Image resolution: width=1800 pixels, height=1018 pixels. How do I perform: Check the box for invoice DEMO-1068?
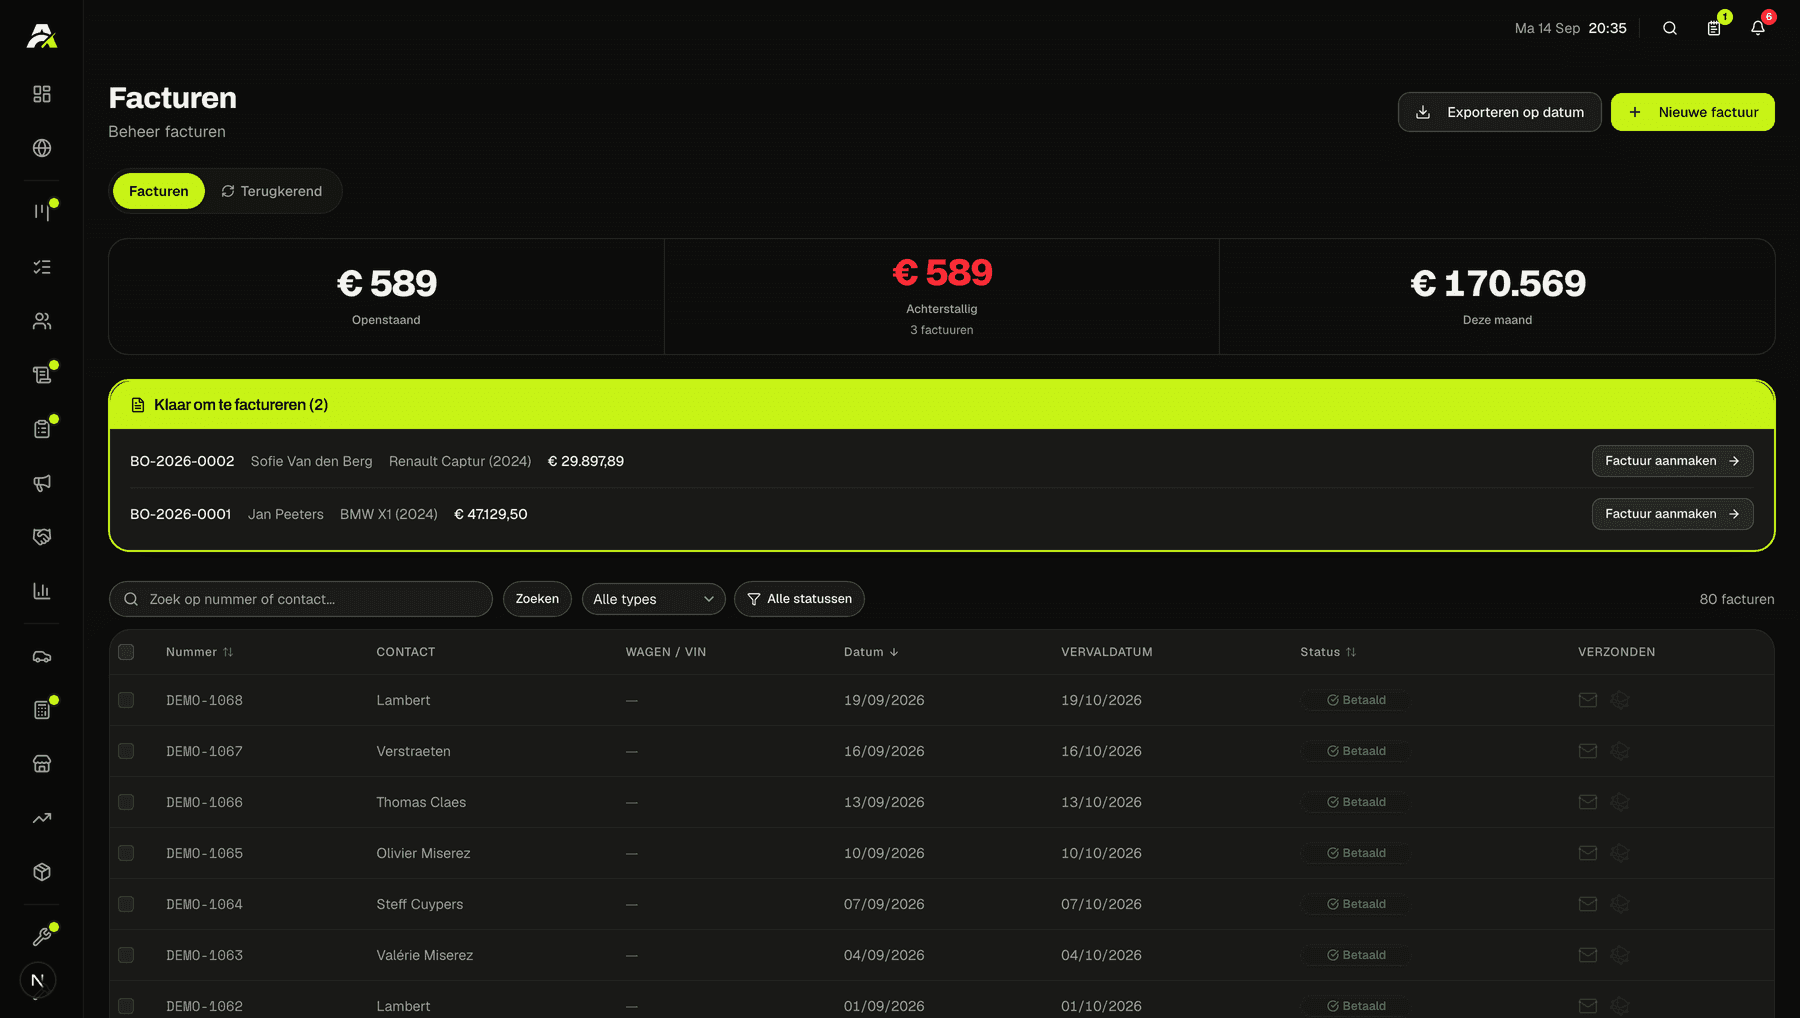(126, 700)
